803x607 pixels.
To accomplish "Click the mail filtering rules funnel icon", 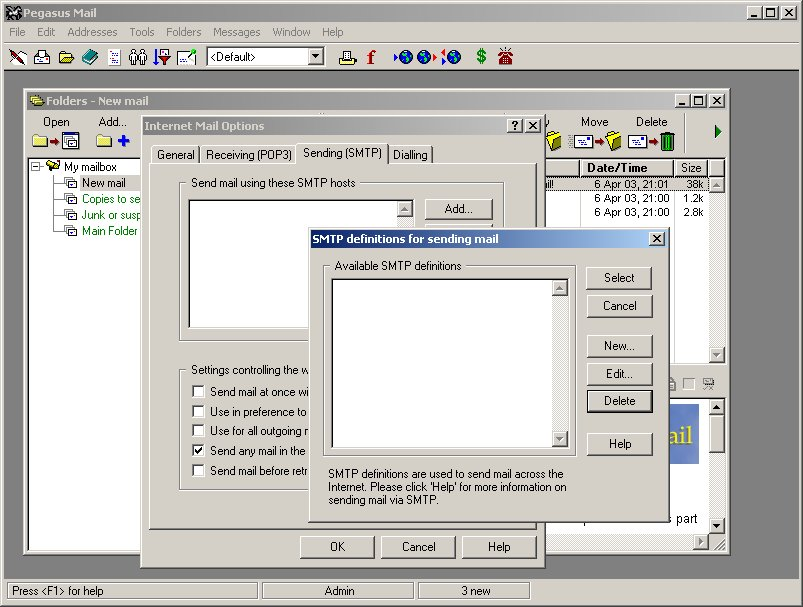I will point(162,57).
